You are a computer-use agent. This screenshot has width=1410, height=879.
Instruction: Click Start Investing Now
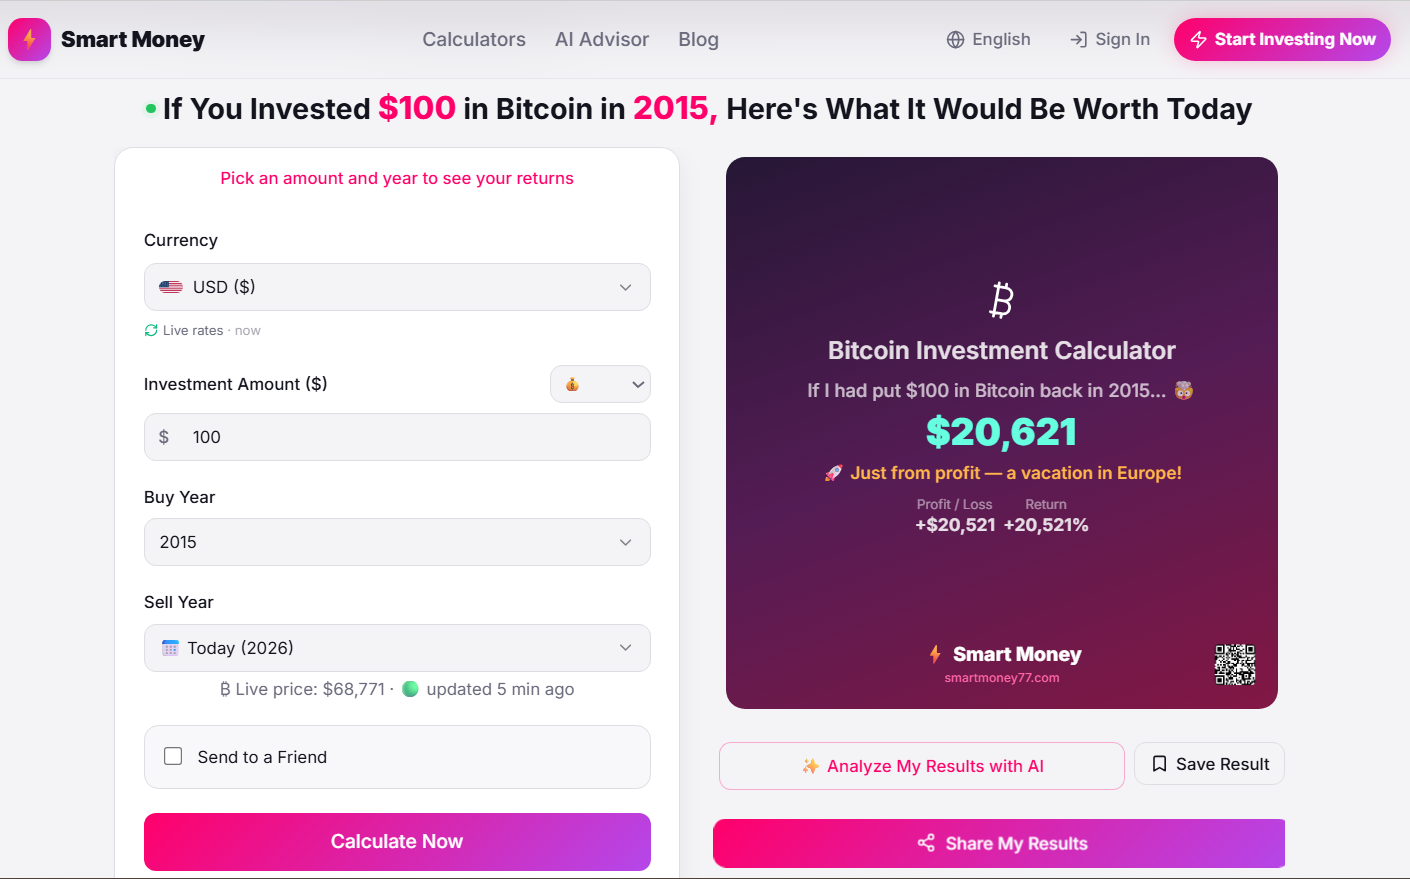[1282, 39]
